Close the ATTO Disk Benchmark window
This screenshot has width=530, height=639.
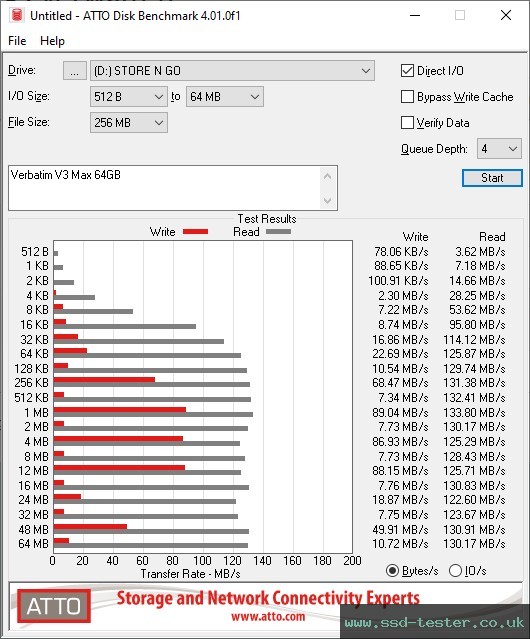[x=506, y=15]
